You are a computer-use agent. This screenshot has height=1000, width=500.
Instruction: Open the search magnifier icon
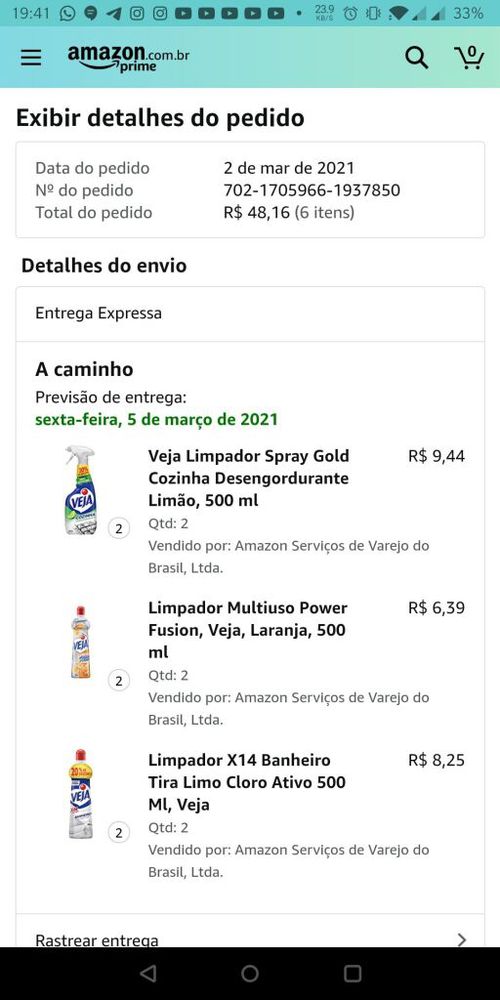(x=416, y=58)
